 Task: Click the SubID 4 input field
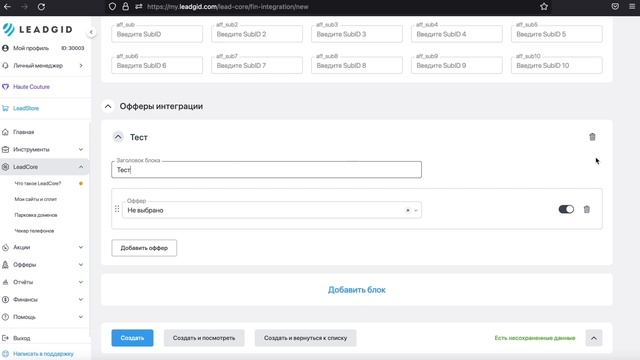tap(457, 34)
